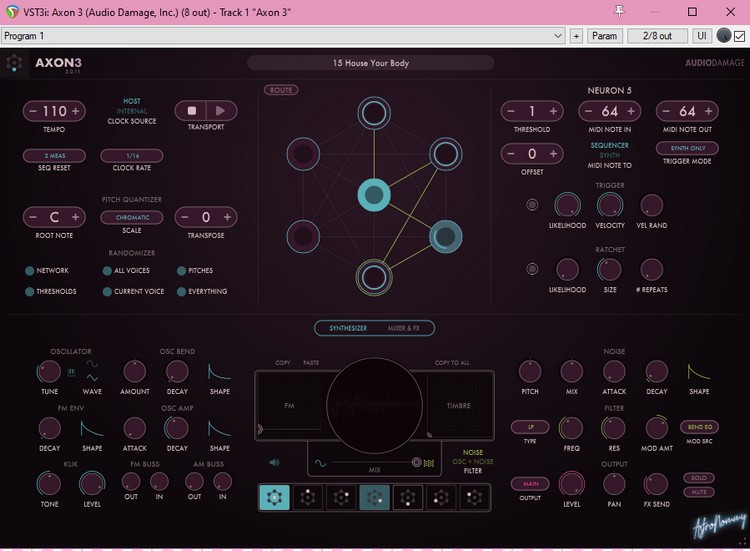Choose the top-dot voice selector

tap(308, 497)
